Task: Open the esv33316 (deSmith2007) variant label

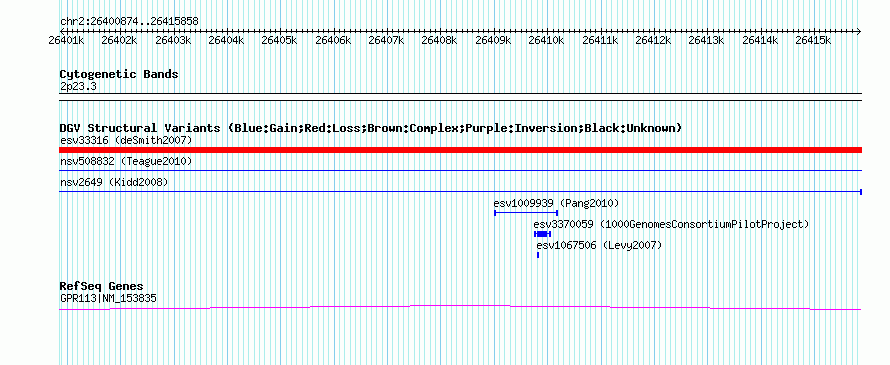Action: click(126, 140)
